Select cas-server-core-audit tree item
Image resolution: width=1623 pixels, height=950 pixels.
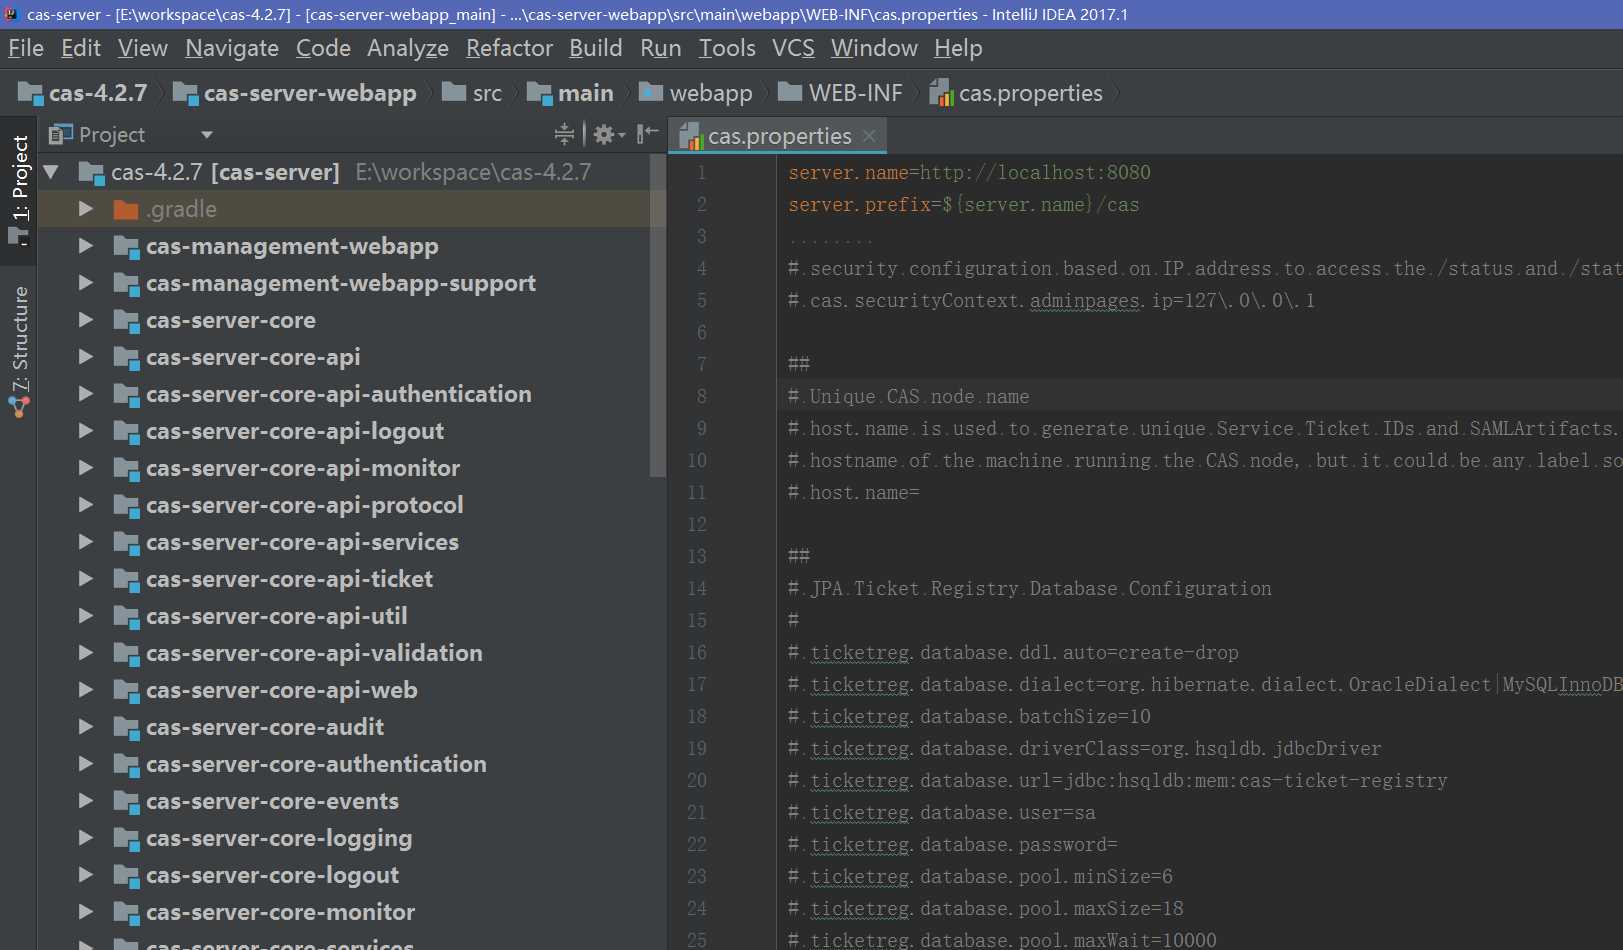pos(265,727)
